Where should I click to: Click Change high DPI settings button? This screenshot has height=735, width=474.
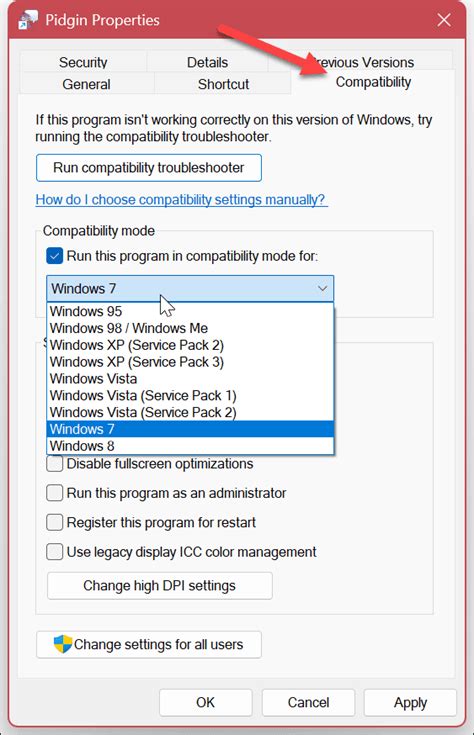159,585
